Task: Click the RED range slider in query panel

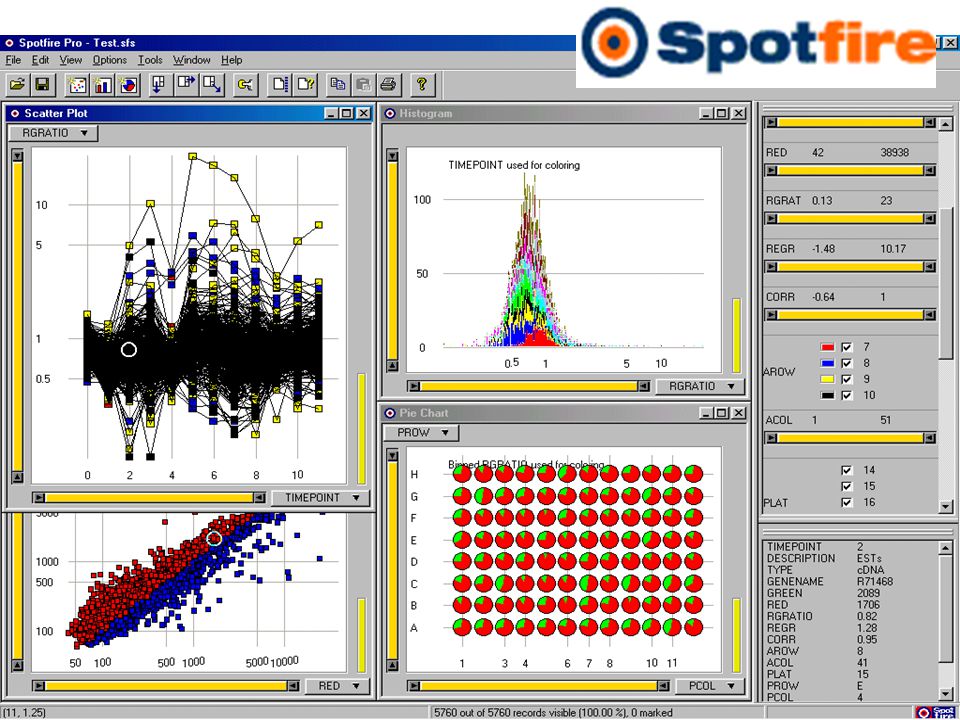Action: tap(851, 170)
